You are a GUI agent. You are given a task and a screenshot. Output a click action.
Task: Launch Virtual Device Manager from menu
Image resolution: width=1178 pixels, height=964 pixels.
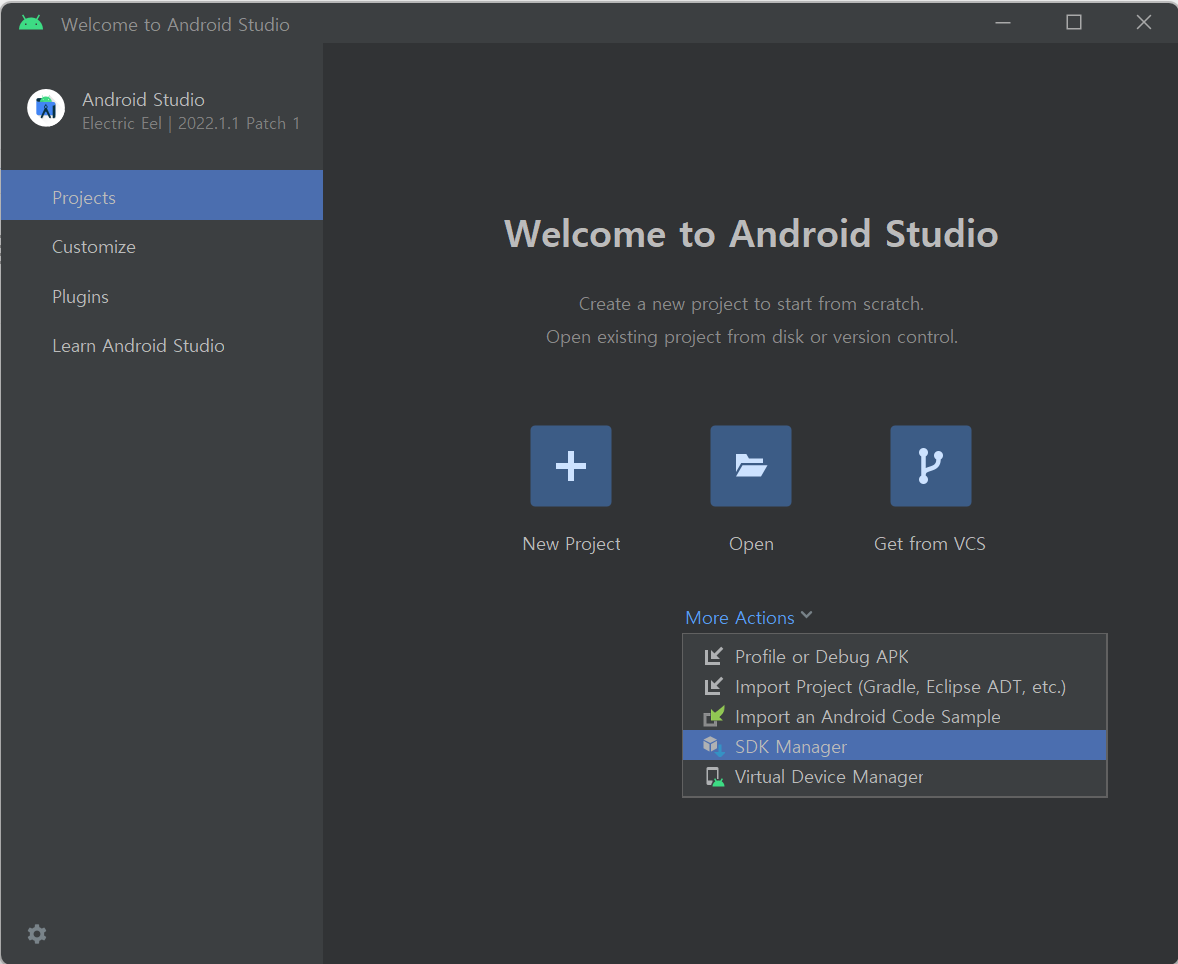coord(894,777)
